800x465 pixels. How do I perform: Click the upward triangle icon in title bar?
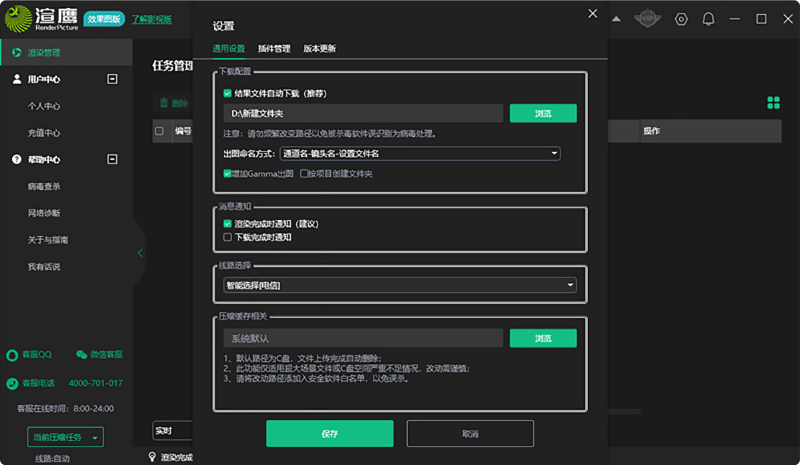[616, 19]
